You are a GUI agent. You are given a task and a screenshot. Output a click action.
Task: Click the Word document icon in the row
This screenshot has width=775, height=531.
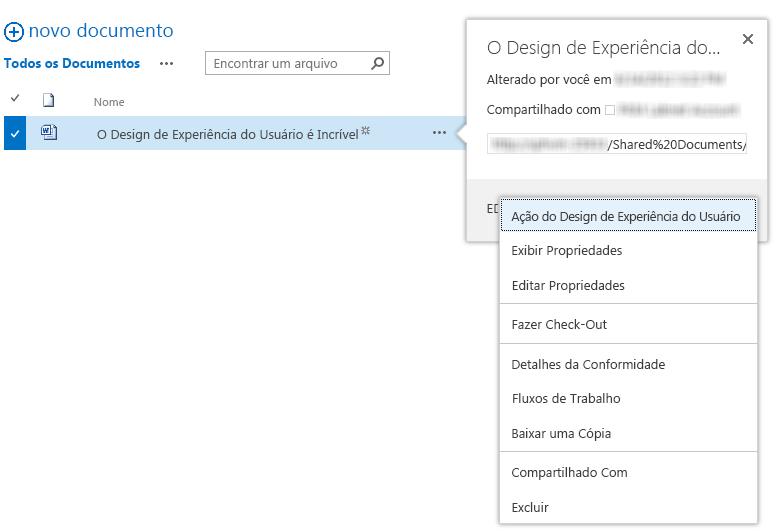[49, 133]
